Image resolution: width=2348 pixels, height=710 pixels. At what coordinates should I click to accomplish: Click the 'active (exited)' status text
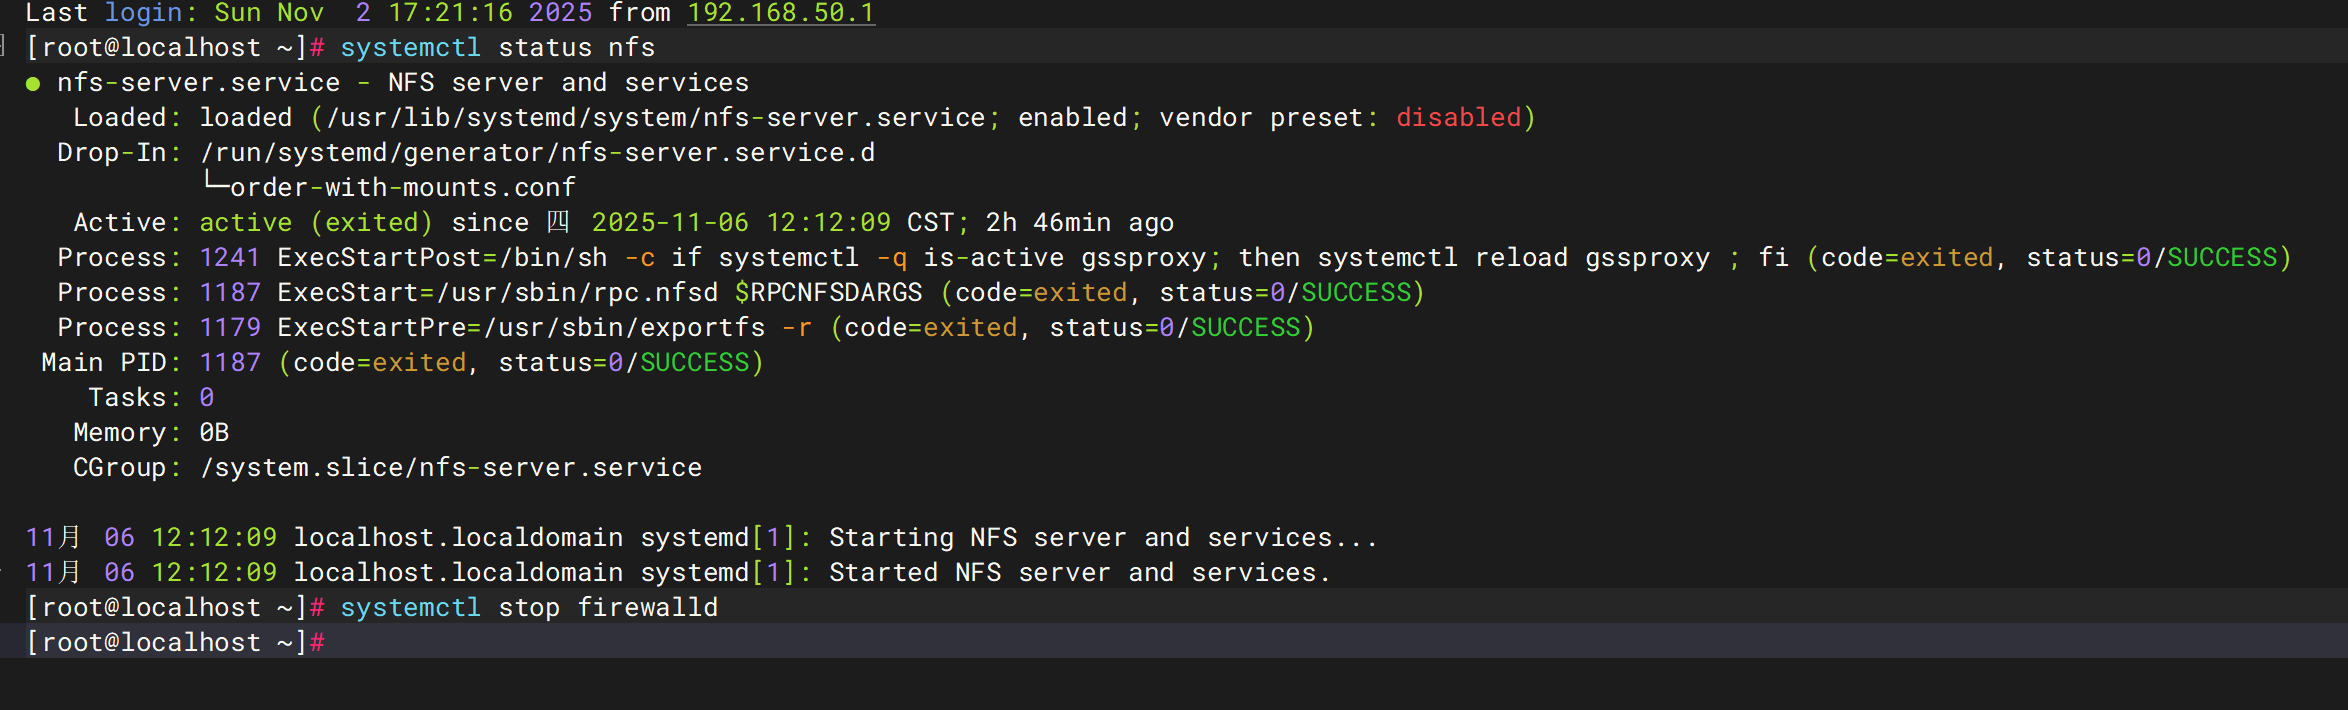click(316, 223)
